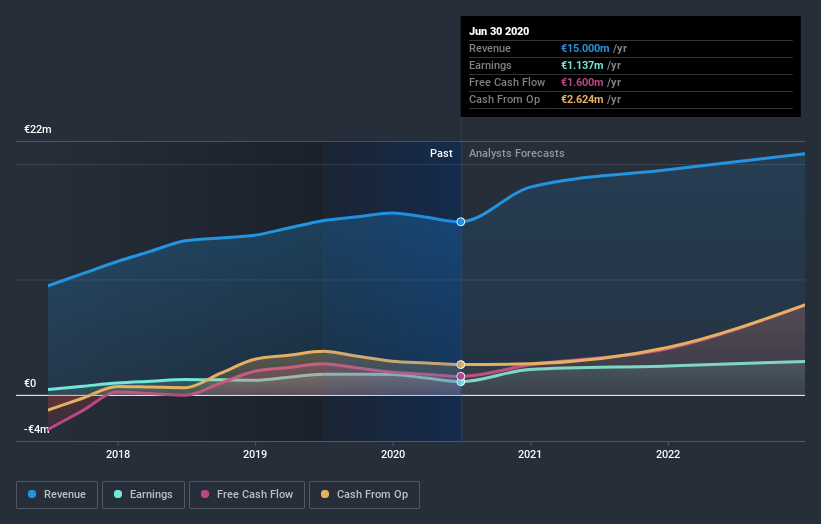
Task: Click the pink Free Cash Flow legend dot
Action: tap(205, 494)
